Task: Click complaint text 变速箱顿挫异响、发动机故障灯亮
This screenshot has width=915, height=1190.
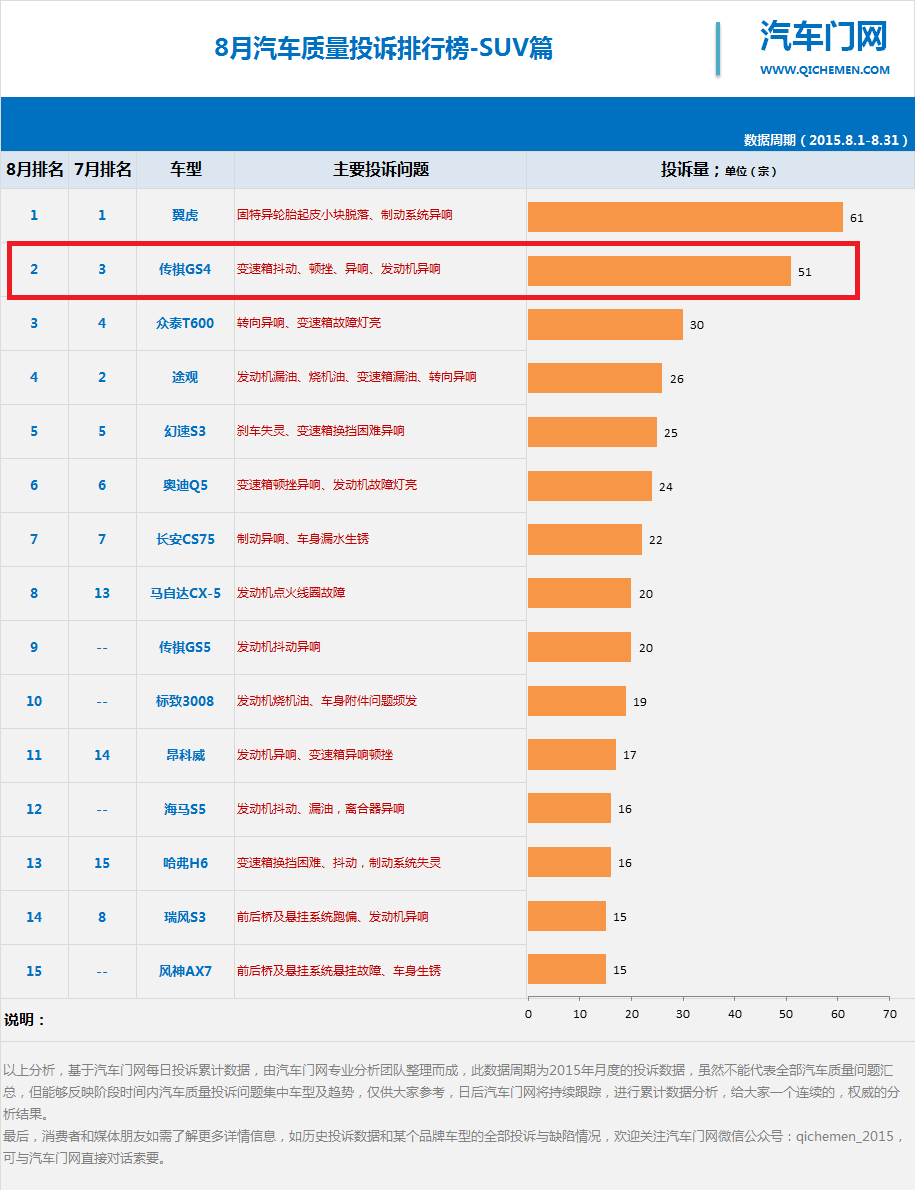Action: [x=327, y=485]
